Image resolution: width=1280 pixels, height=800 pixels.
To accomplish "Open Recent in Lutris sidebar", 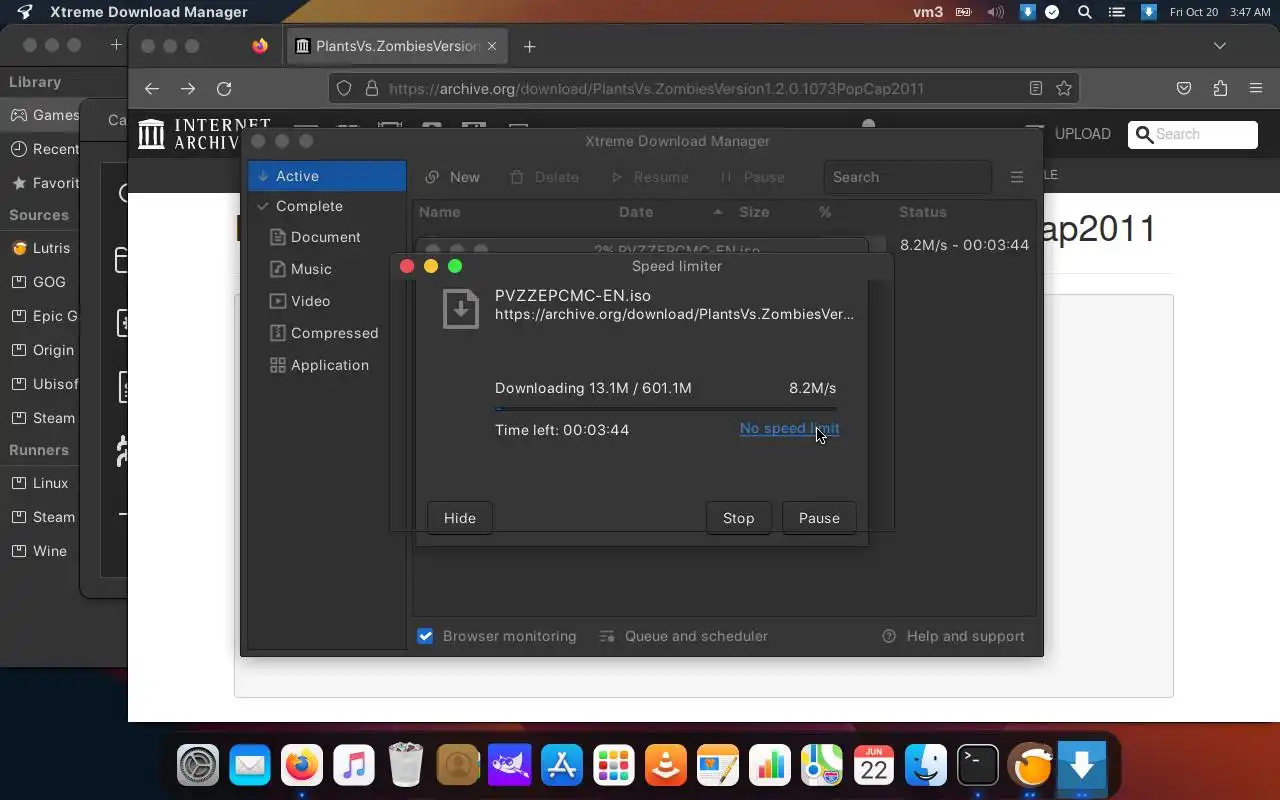I will (x=44, y=149).
